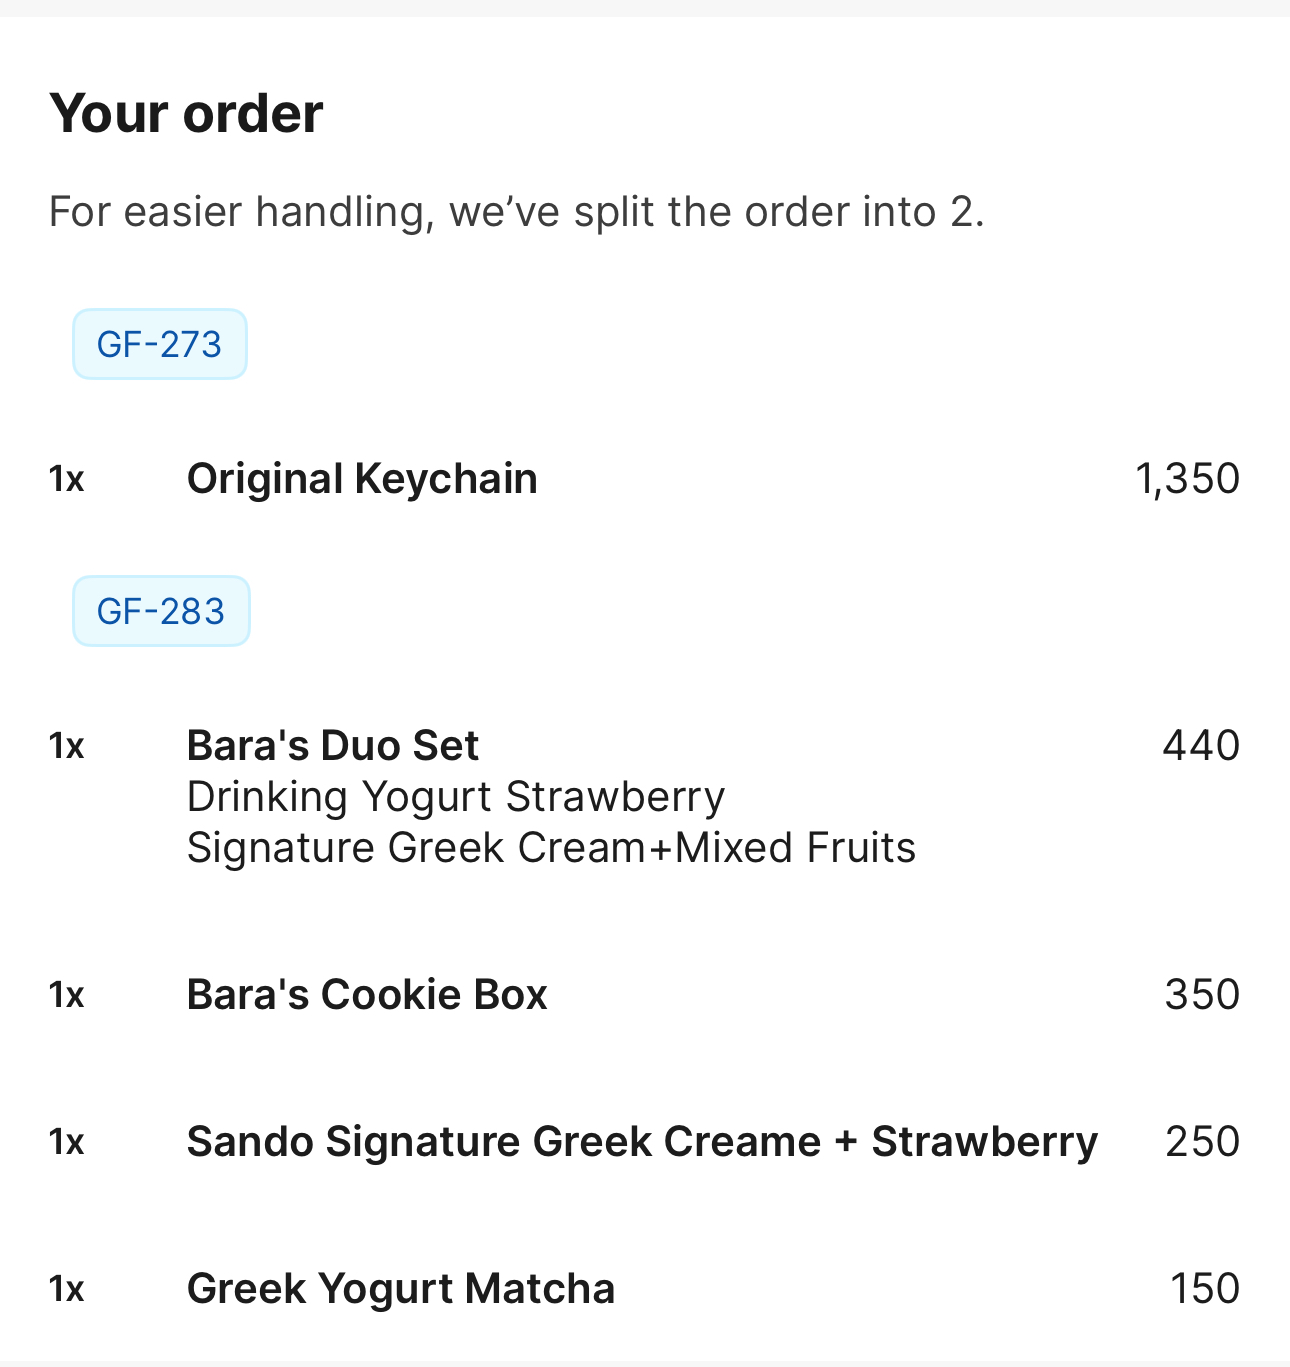Image resolution: width=1290 pixels, height=1367 pixels.
Task: Click the Greek Yogurt Matcha quantity 1x
Action: (66, 1289)
